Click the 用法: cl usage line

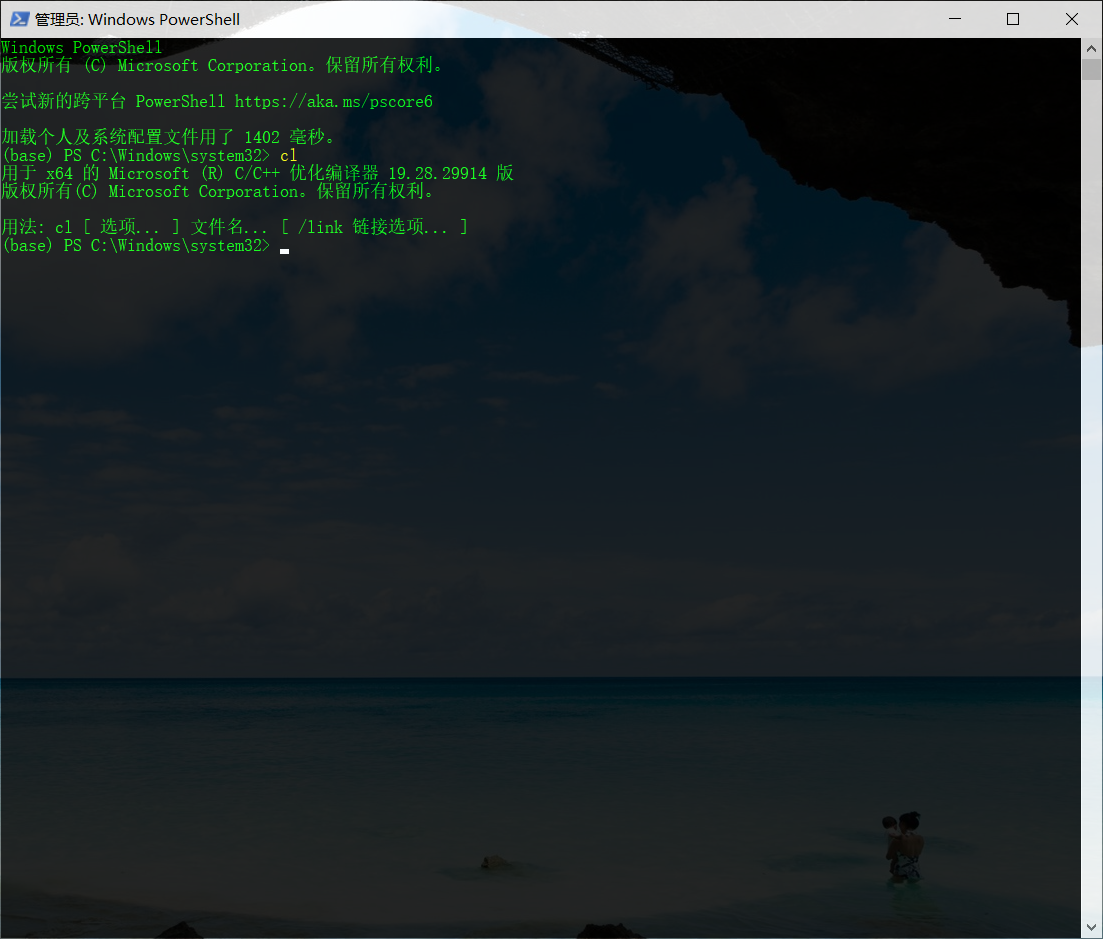230,227
